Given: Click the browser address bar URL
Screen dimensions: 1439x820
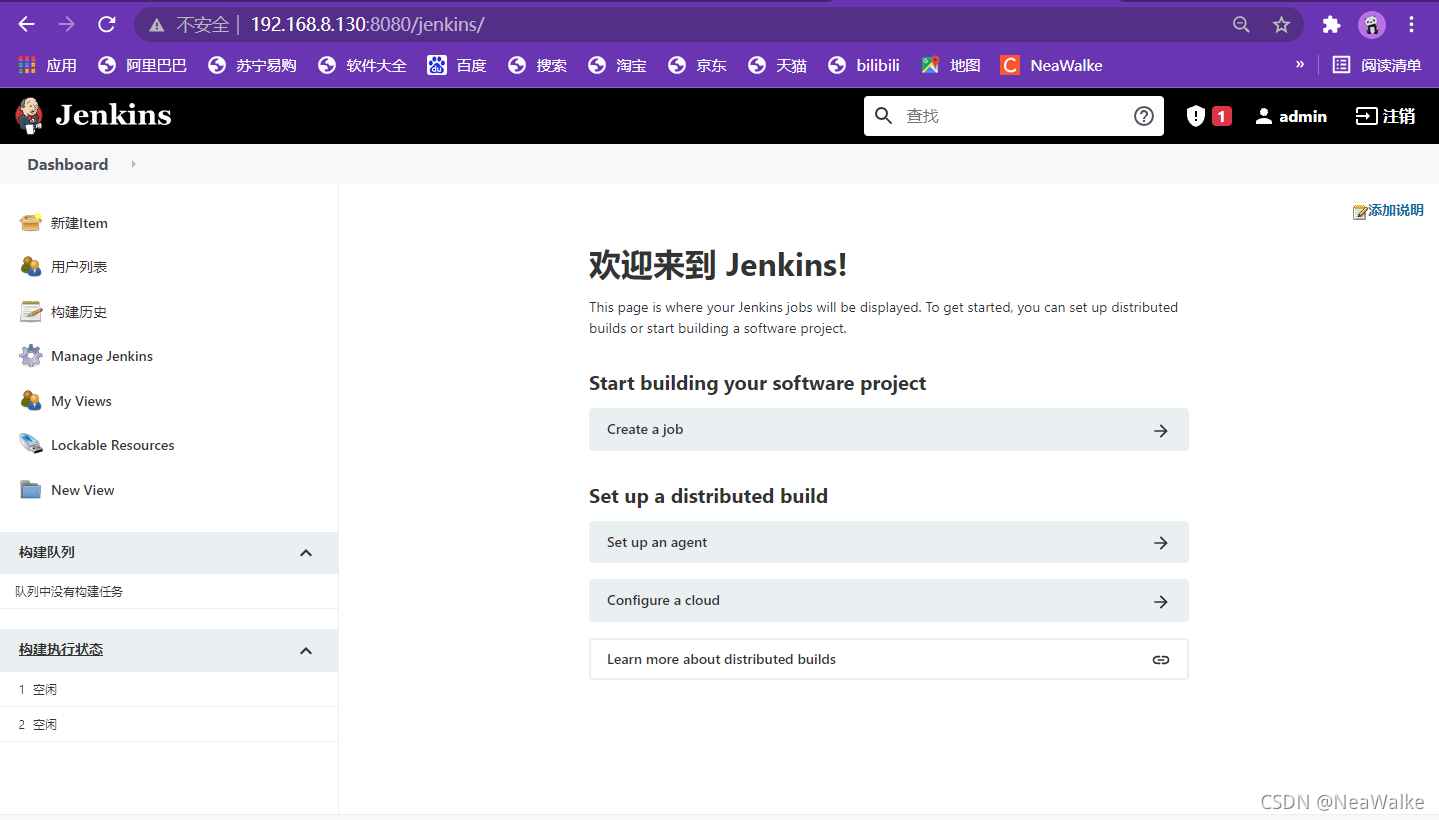Looking at the screenshot, I should pyautogui.click(x=367, y=24).
